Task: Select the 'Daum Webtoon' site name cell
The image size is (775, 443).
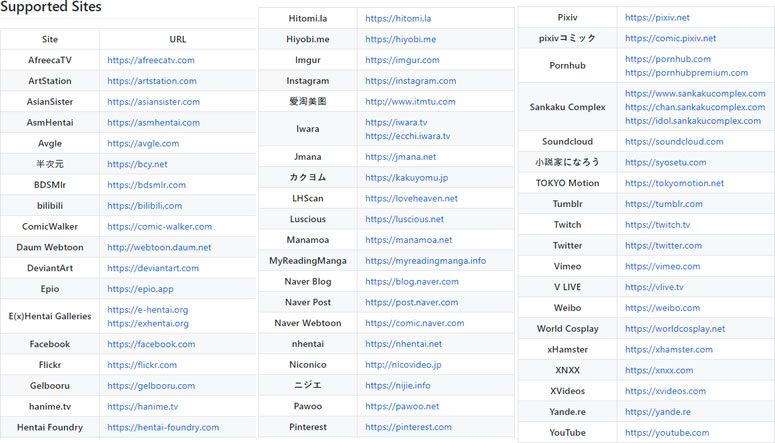Action: click(x=50, y=247)
